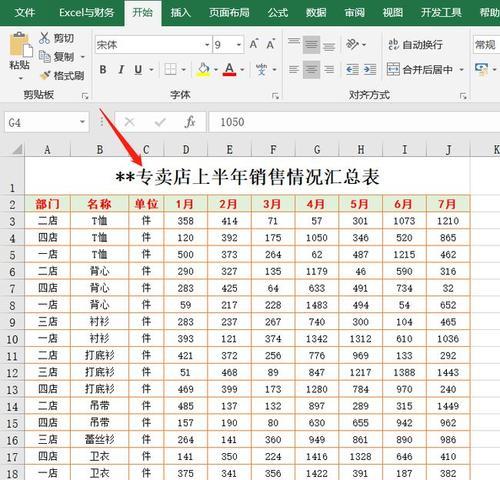Viewport: 500px width, 480px height.
Task: Click the Paste clipboard icon
Action: [x=20, y=44]
